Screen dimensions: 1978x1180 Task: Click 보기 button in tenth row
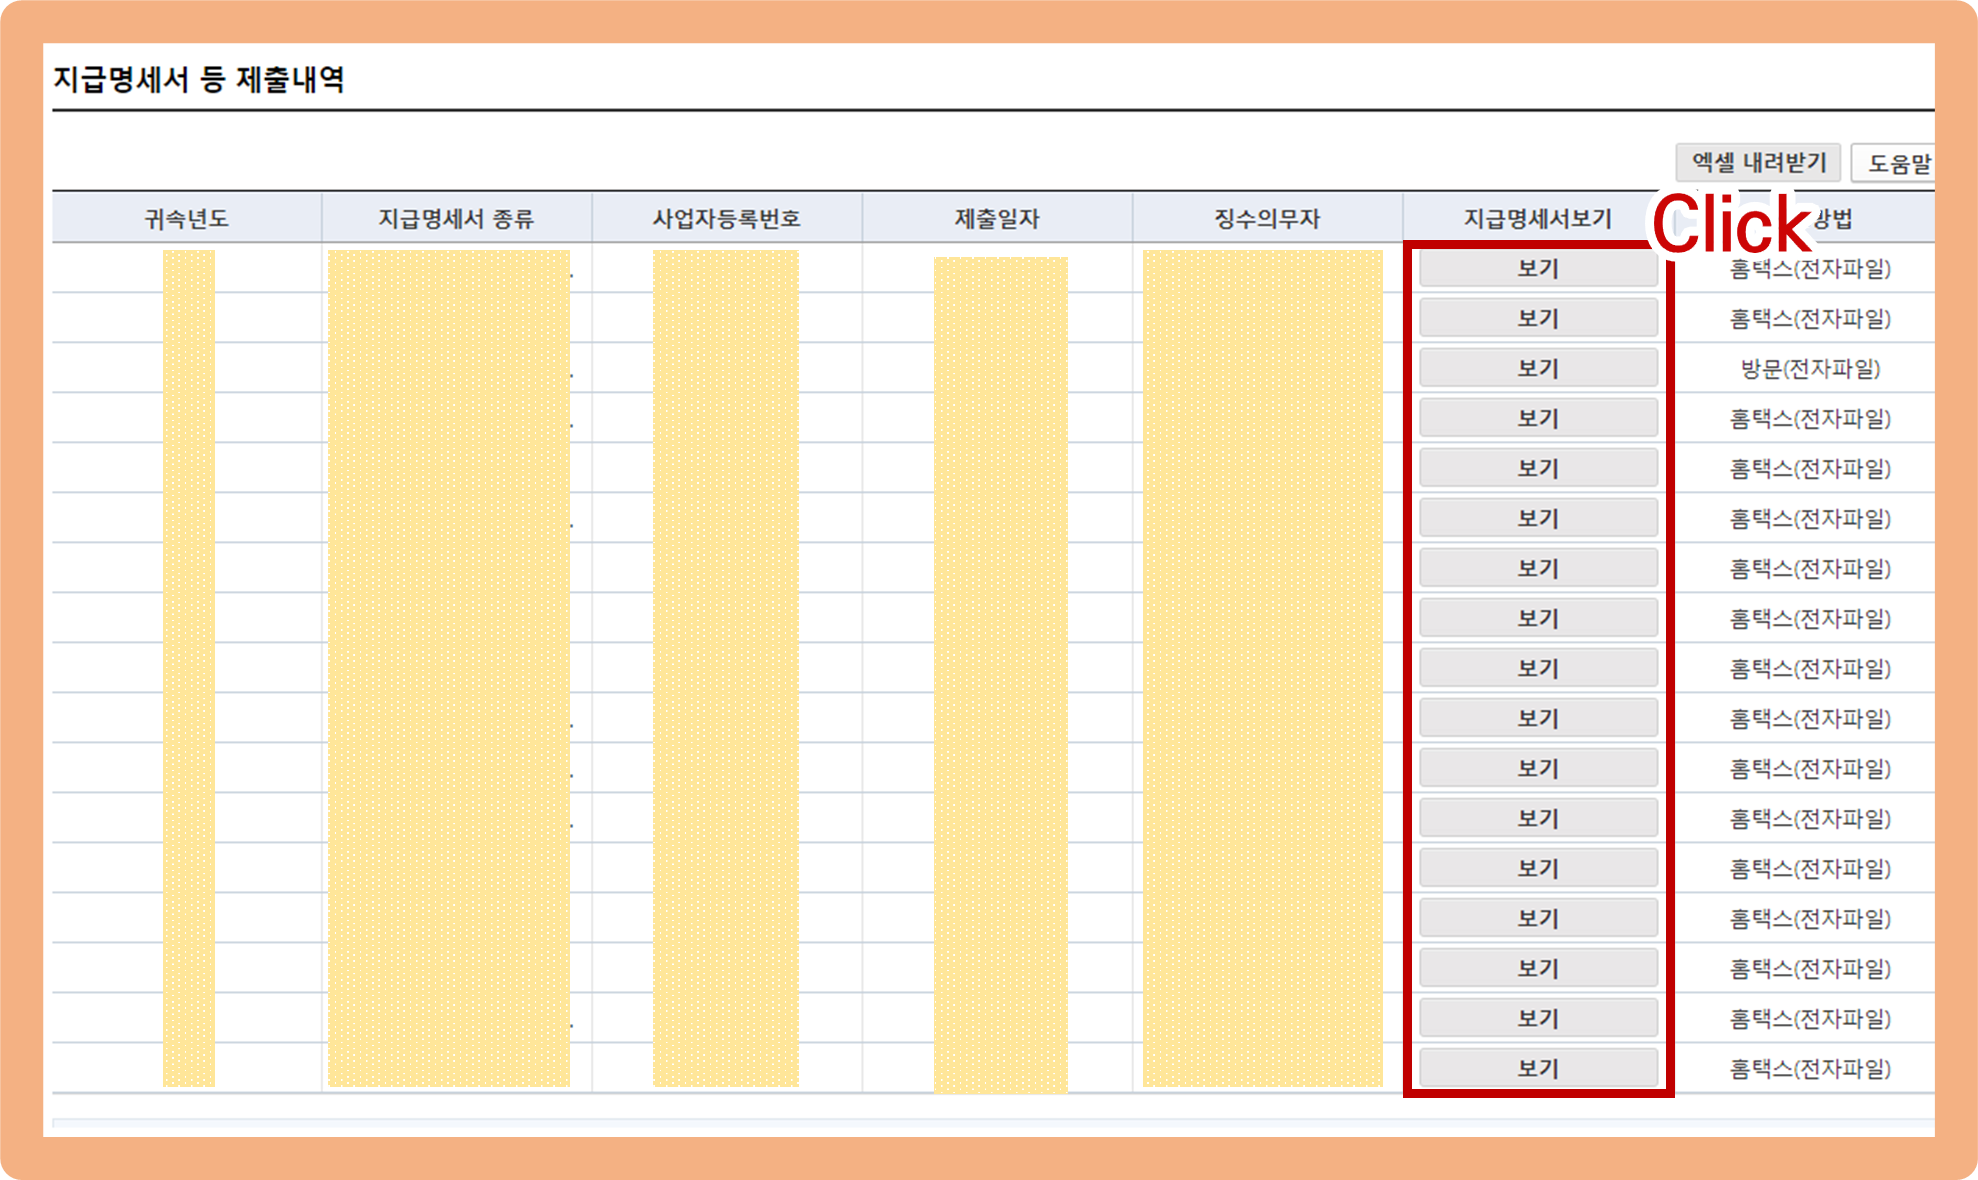(1538, 718)
